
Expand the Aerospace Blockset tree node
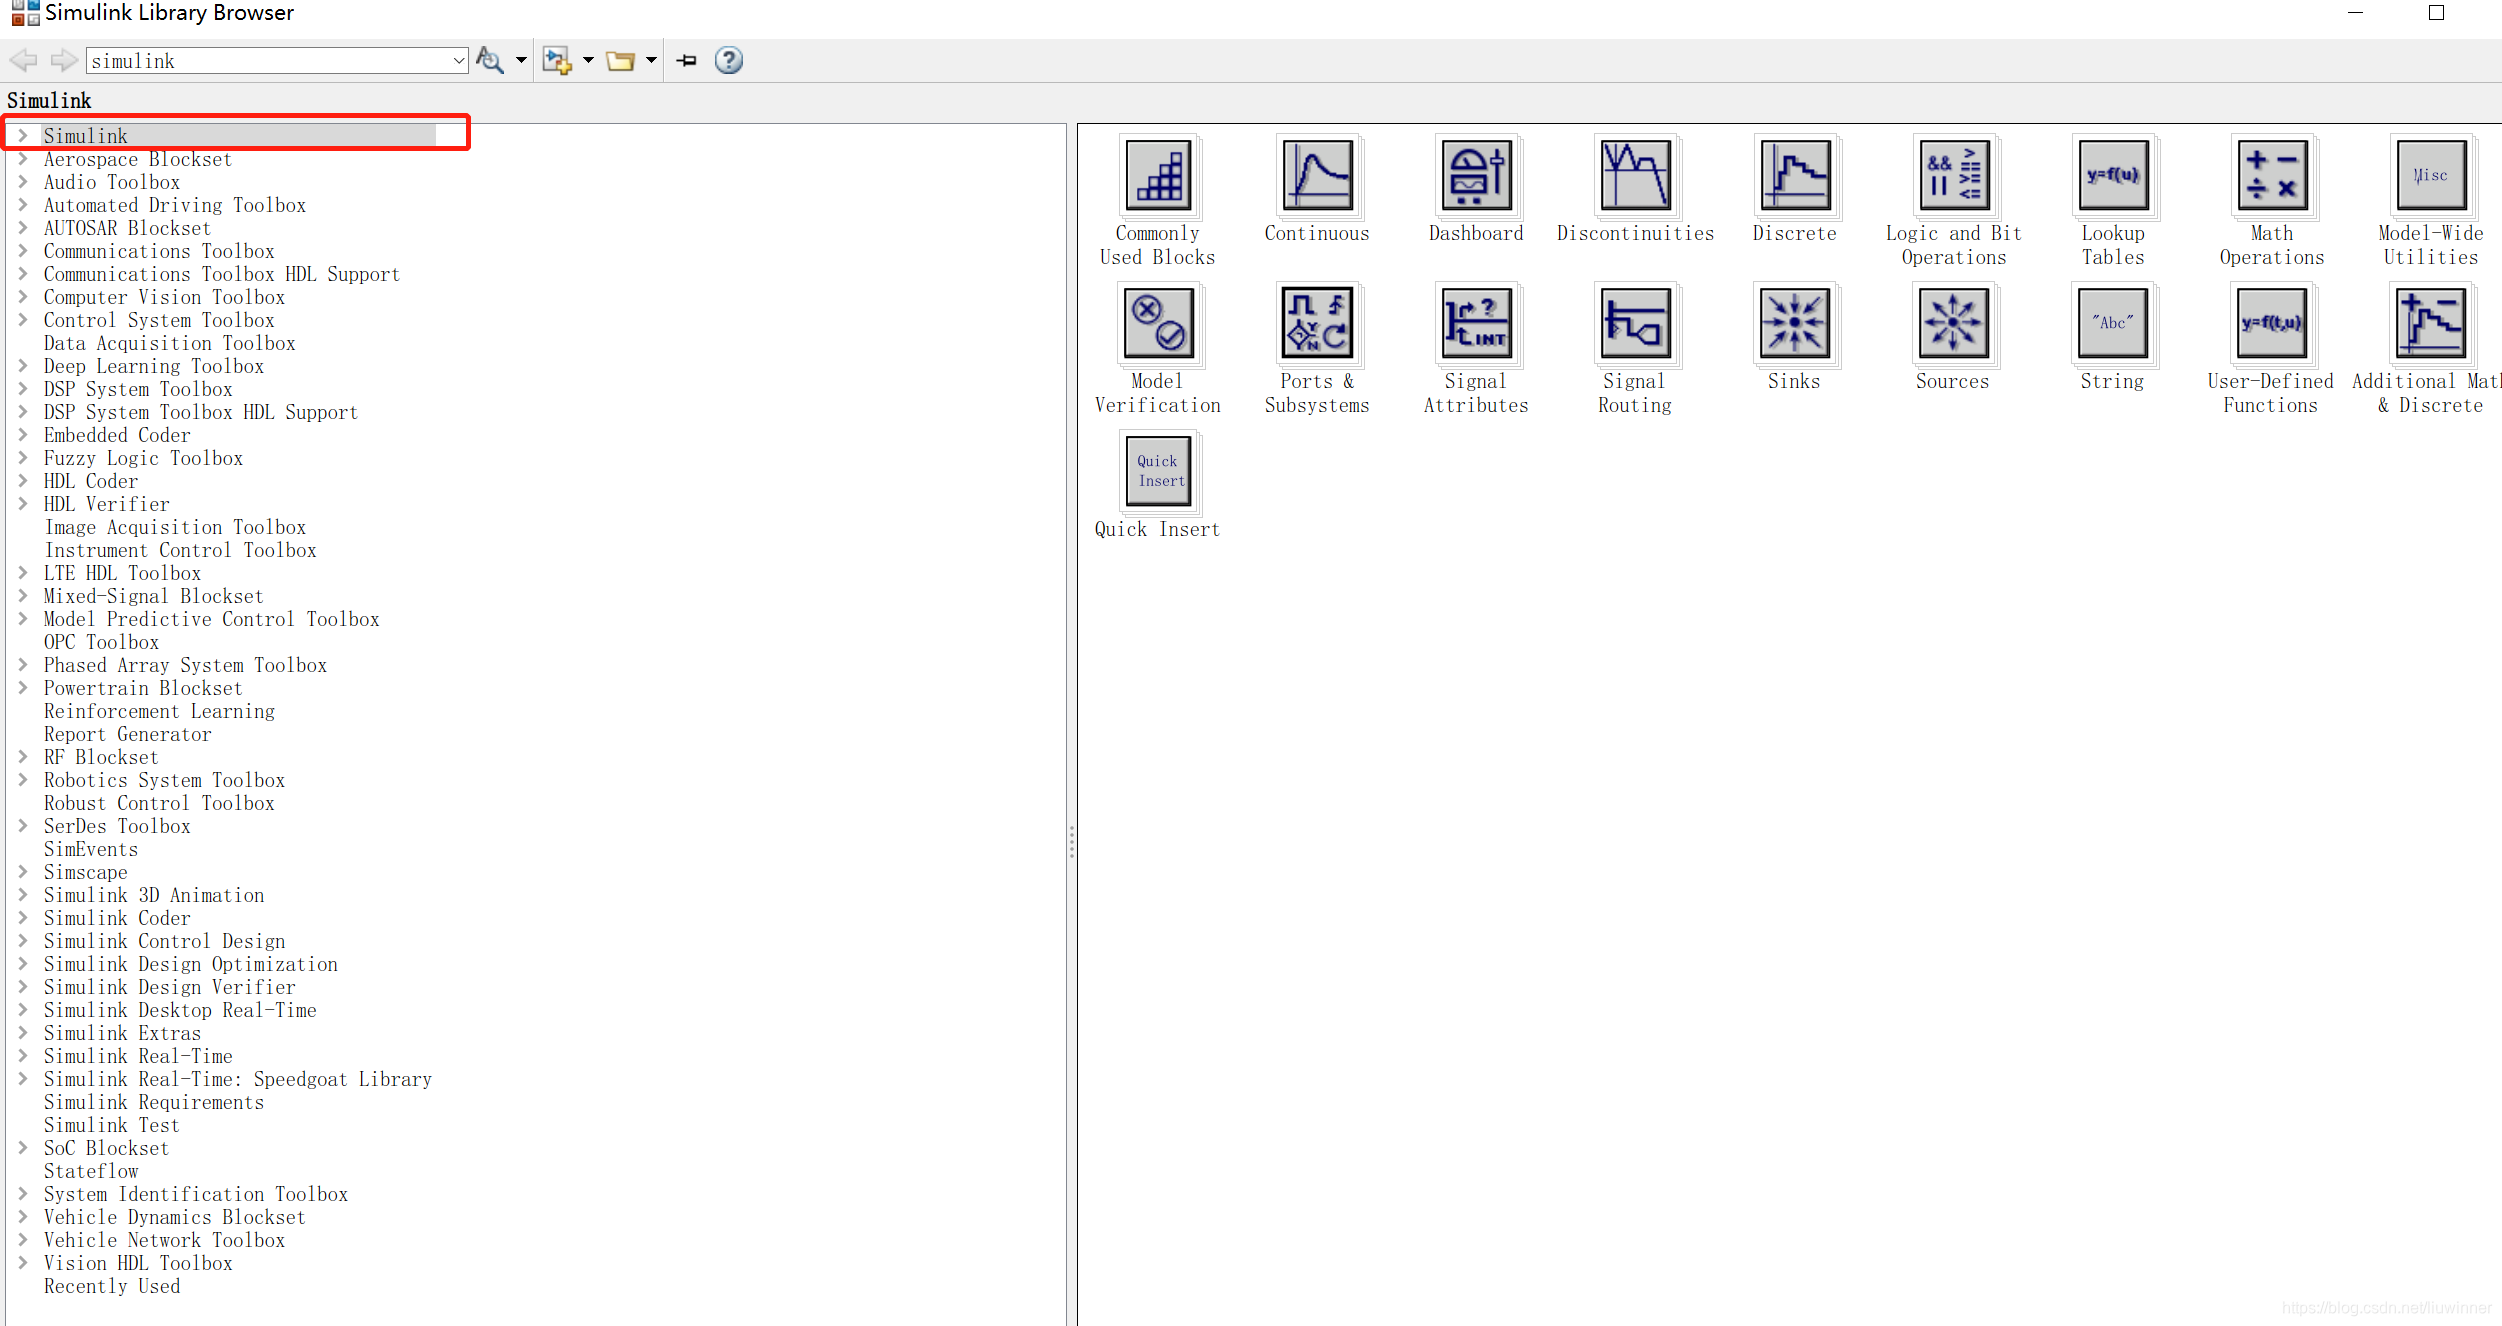coord(22,159)
